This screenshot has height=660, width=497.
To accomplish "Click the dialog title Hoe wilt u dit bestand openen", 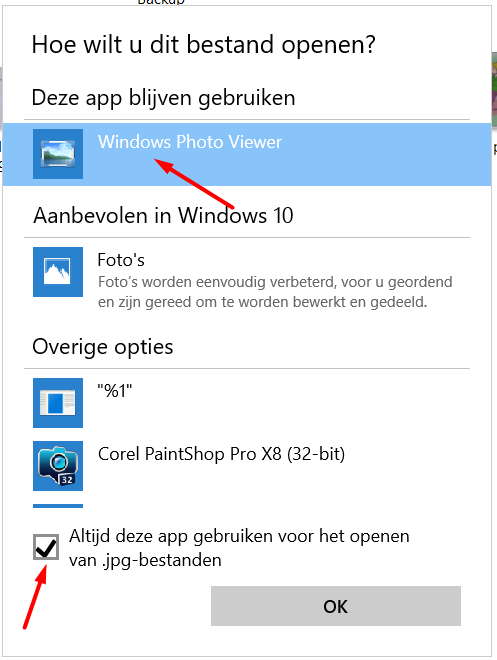I will (204, 45).
